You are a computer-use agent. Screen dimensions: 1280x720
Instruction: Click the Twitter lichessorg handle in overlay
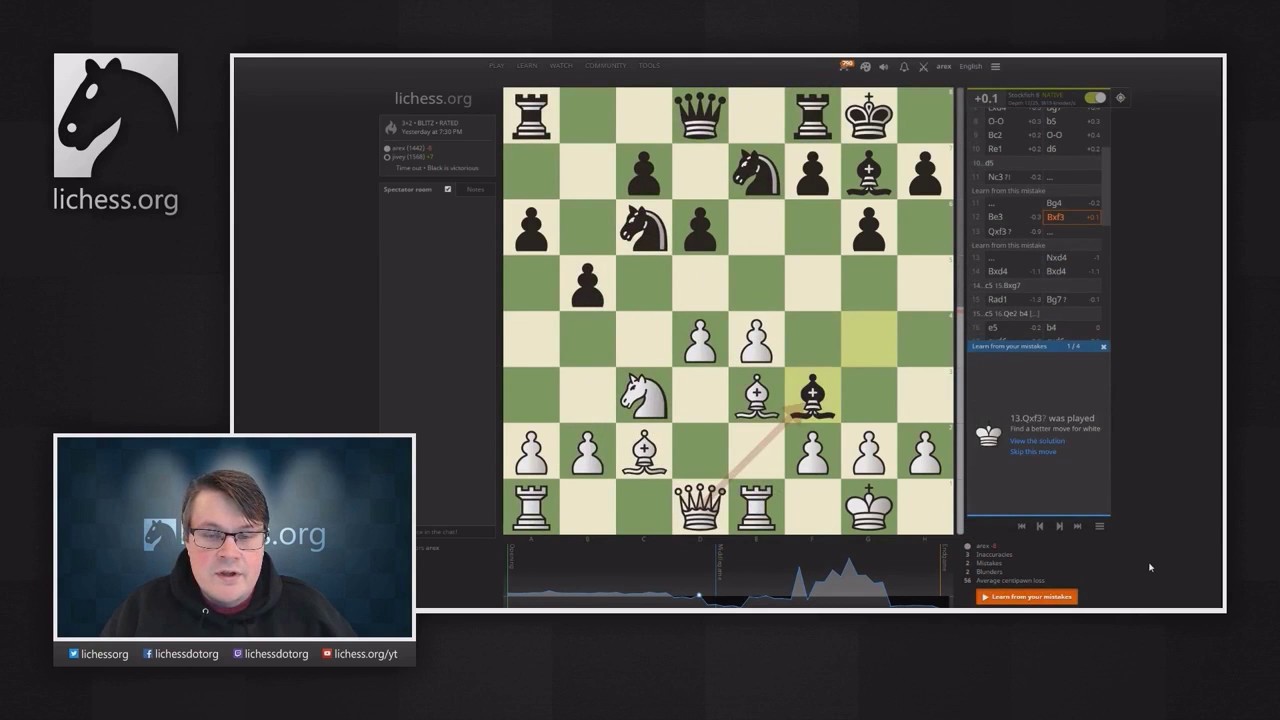[x=98, y=654]
